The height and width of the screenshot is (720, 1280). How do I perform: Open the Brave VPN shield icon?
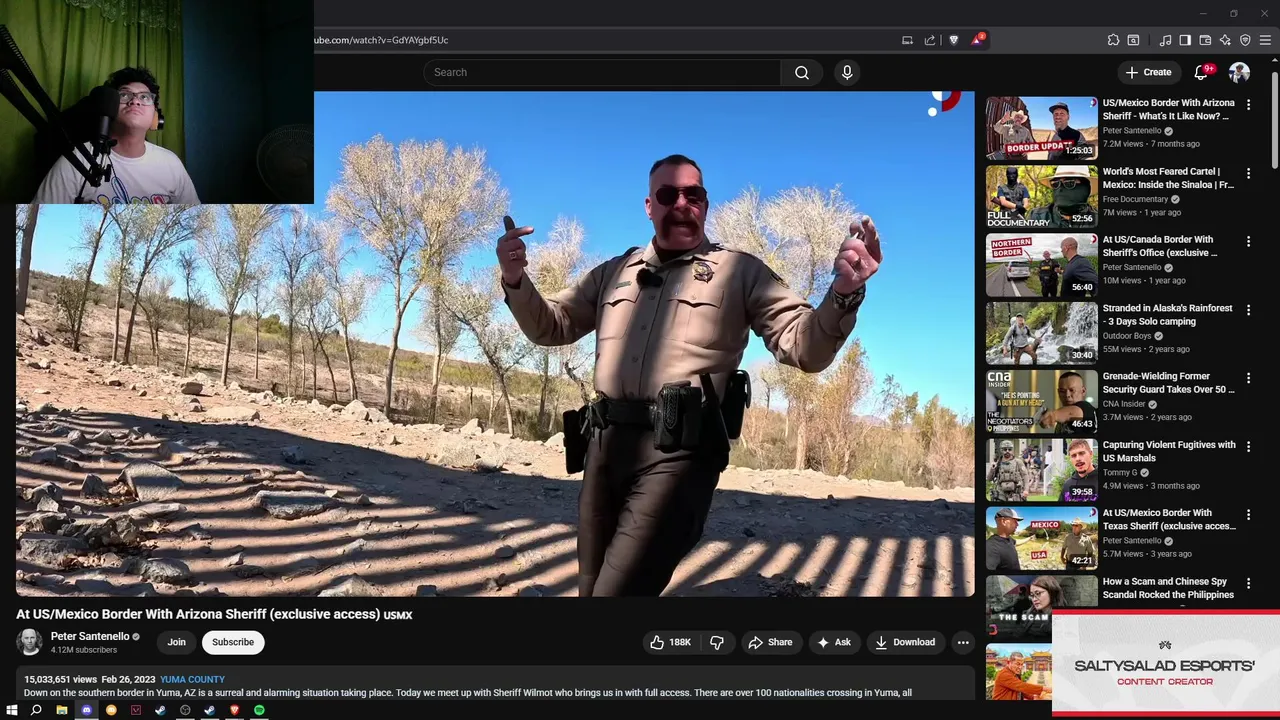[x=1245, y=40]
